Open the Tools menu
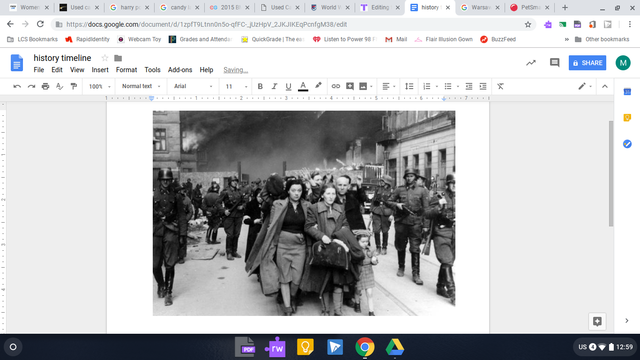The image size is (640, 360). tap(152, 70)
